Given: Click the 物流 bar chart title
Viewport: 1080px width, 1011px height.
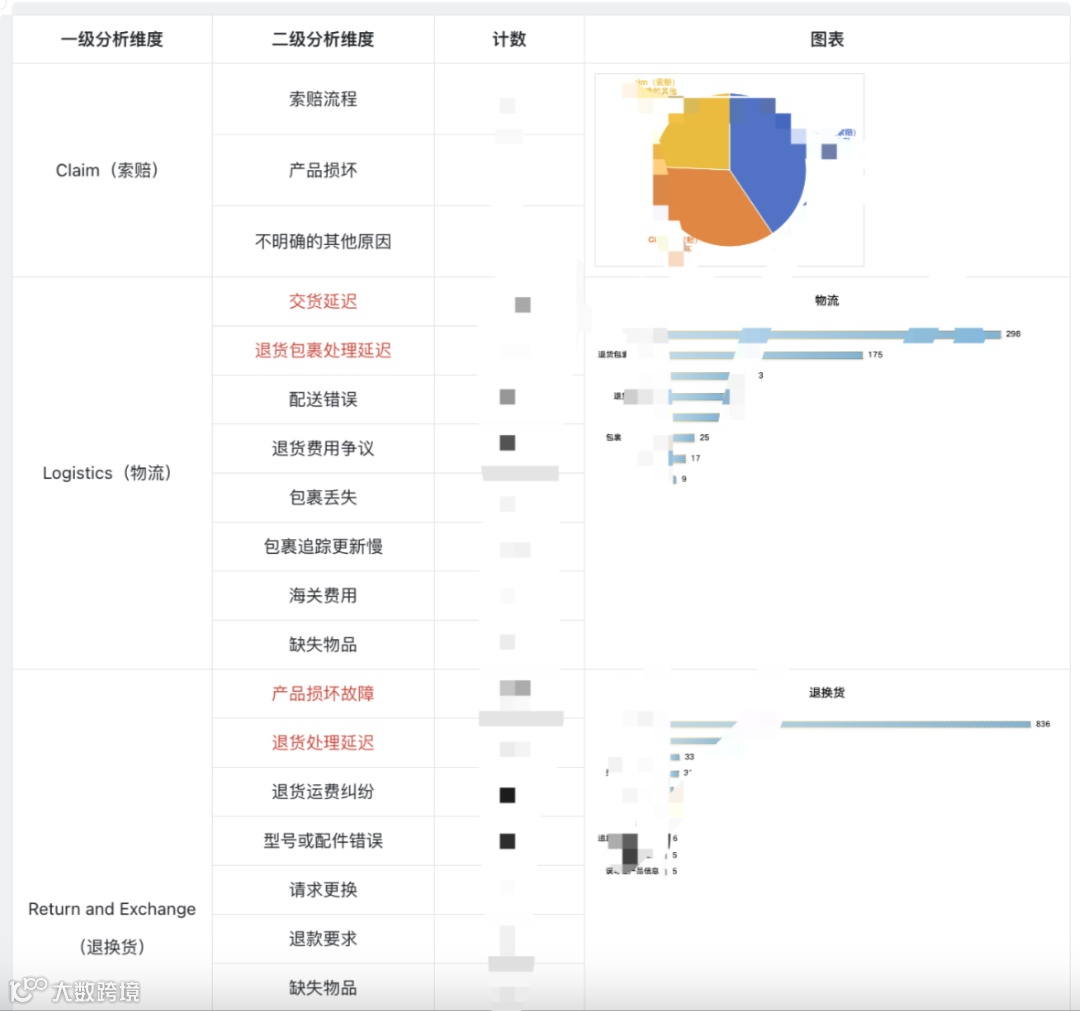Looking at the screenshot, I should click(827, 300).
